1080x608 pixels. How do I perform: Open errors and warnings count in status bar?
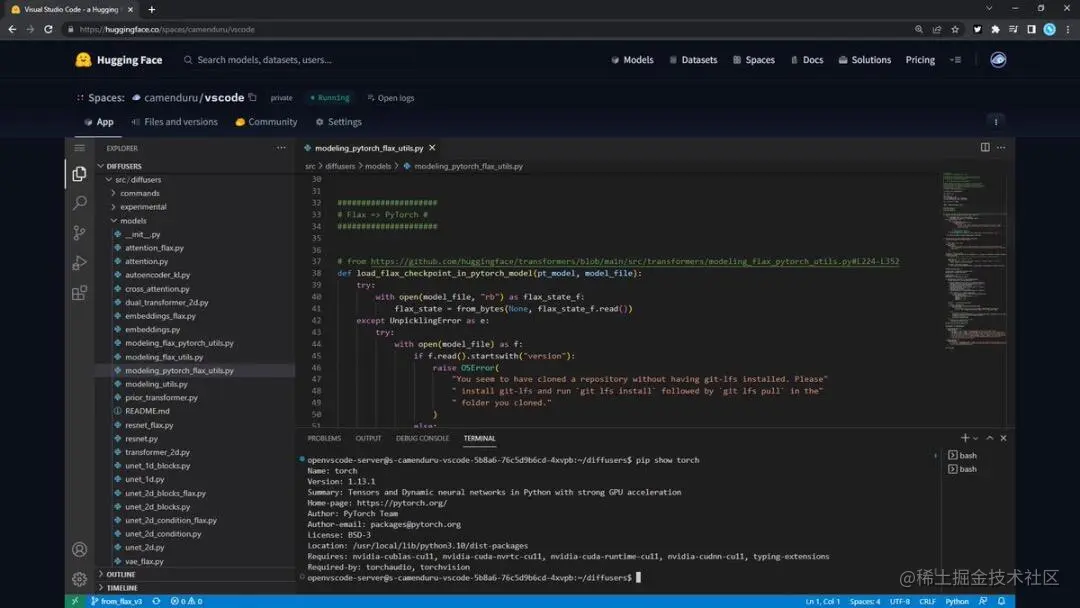pos(186,601)
